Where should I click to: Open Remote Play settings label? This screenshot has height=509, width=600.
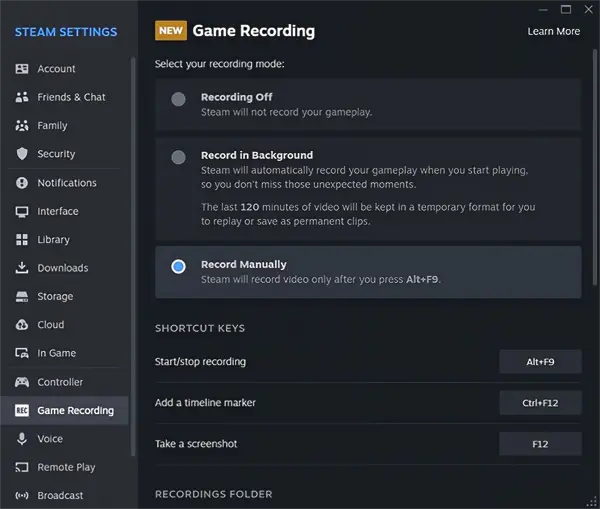click(x=66, y=467)
